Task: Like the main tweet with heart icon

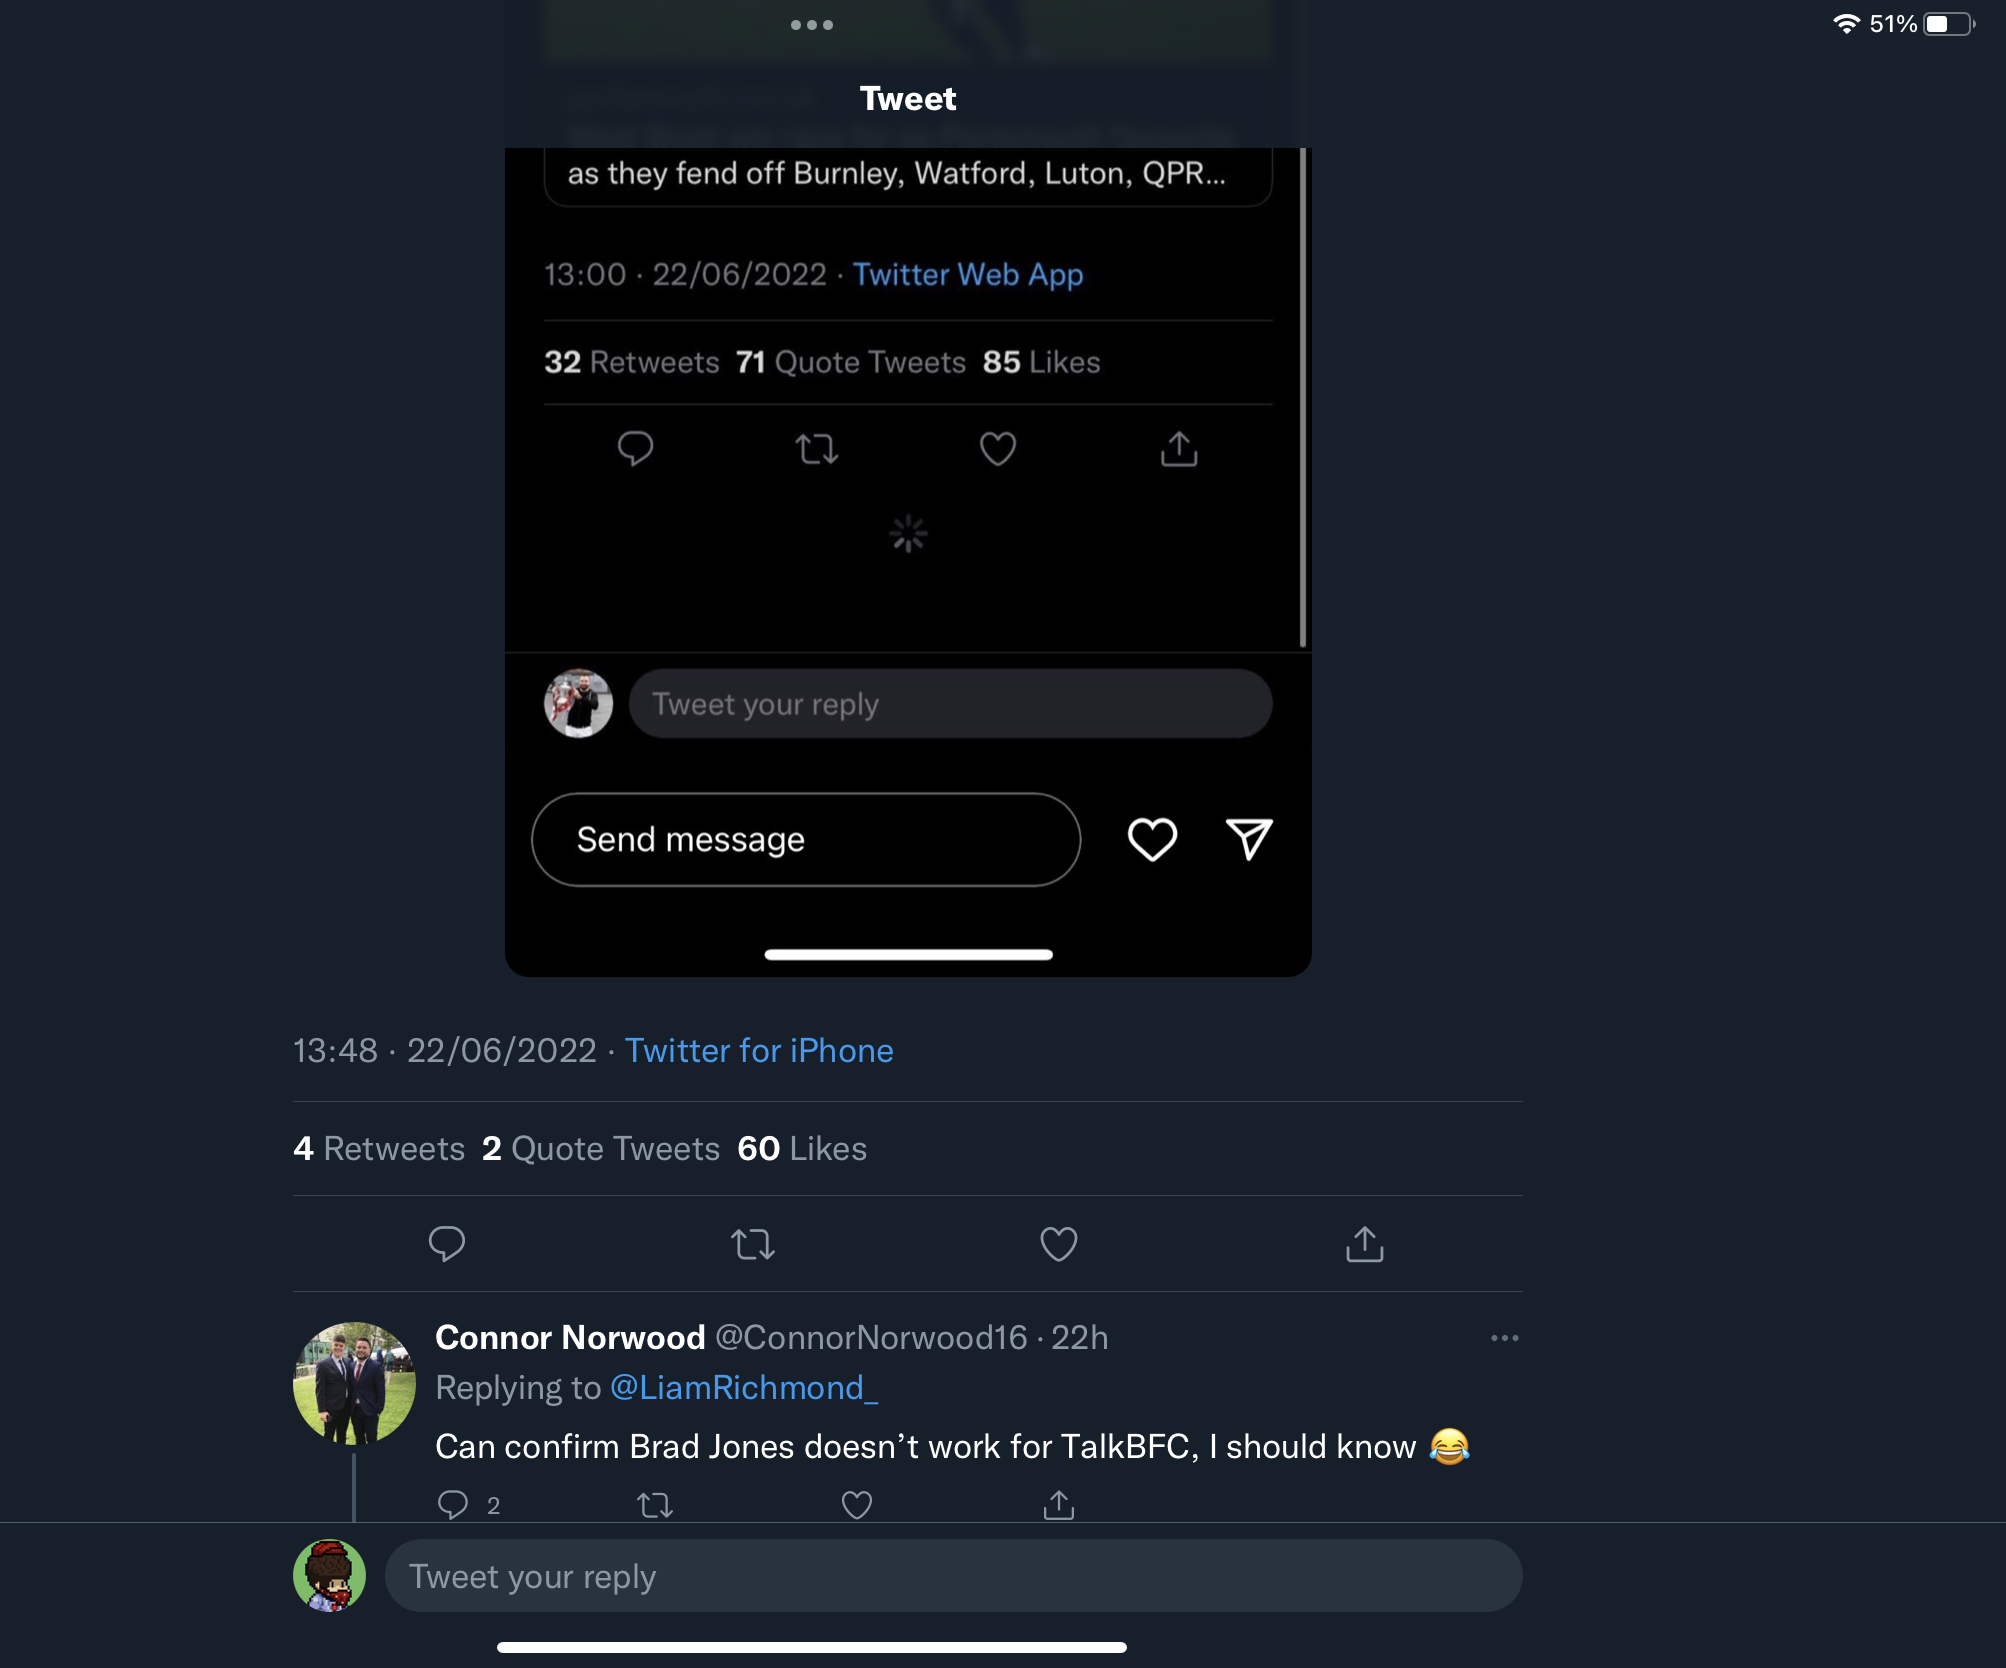Action: point(1058,1244)
